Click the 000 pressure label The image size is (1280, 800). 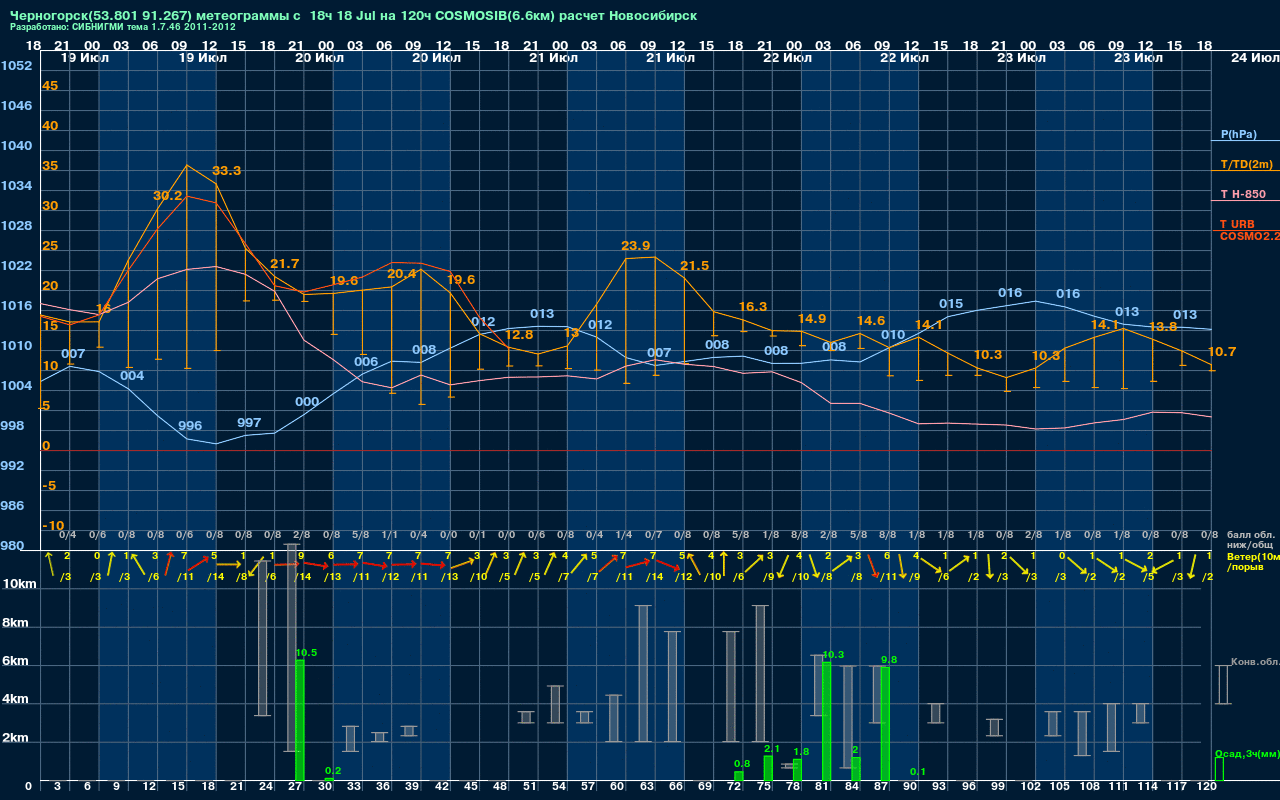click(x=307, y=402)
